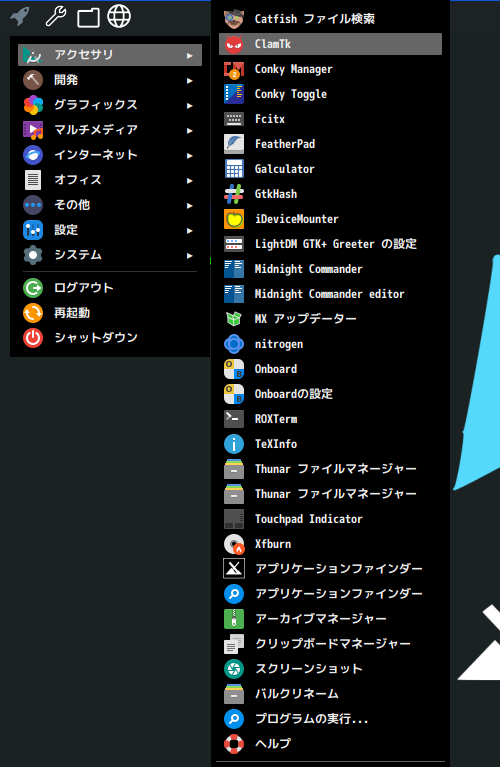
Task: Click the ヘルプ lifebuoy icon
Action: point(234,744)
